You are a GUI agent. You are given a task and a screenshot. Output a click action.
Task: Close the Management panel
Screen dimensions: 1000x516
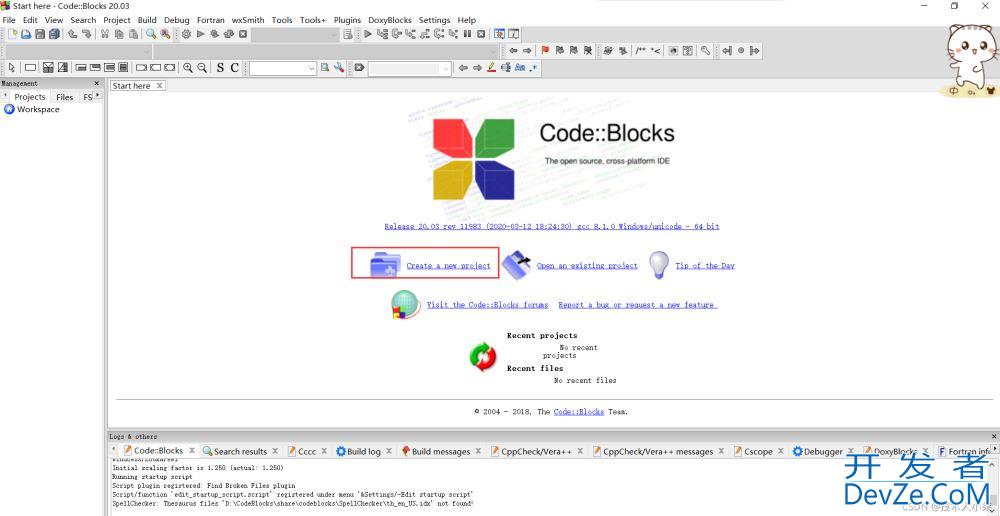click(97, 83)
